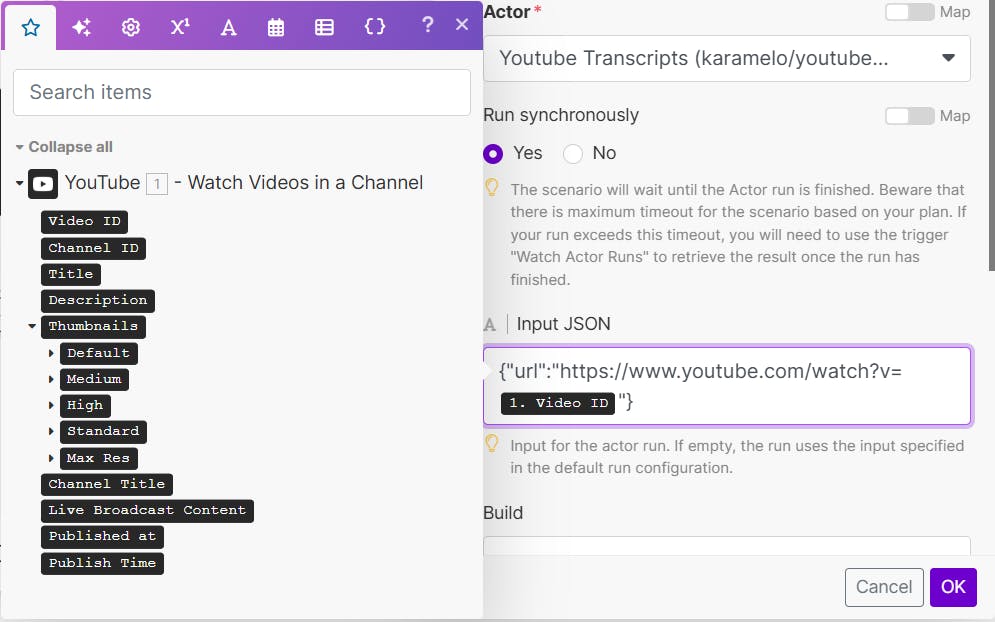Open help question mark icon
Screen dimensions: 995x622
coord(428,25)
